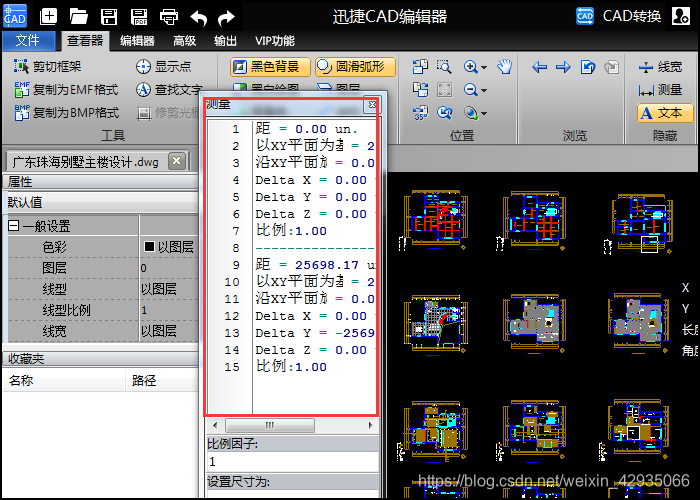Image resolution: width=700 pixels, height=500 pixels.
Task: Open 查找文字 find text tool
Action: pyautogui.click(x=168, y=90)
